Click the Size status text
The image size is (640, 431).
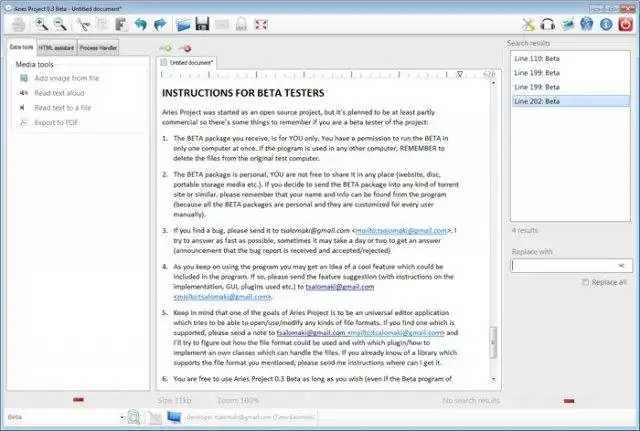174,400
